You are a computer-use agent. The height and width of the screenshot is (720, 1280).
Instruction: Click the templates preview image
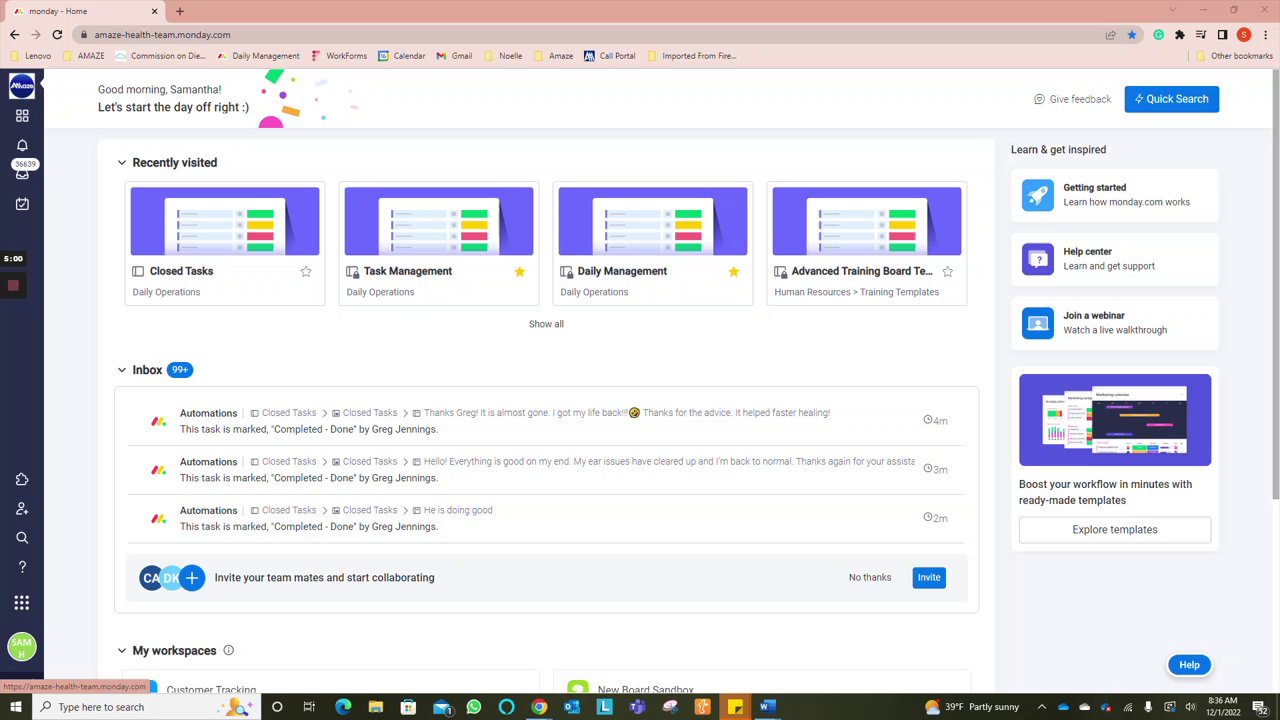[1115, 420]
